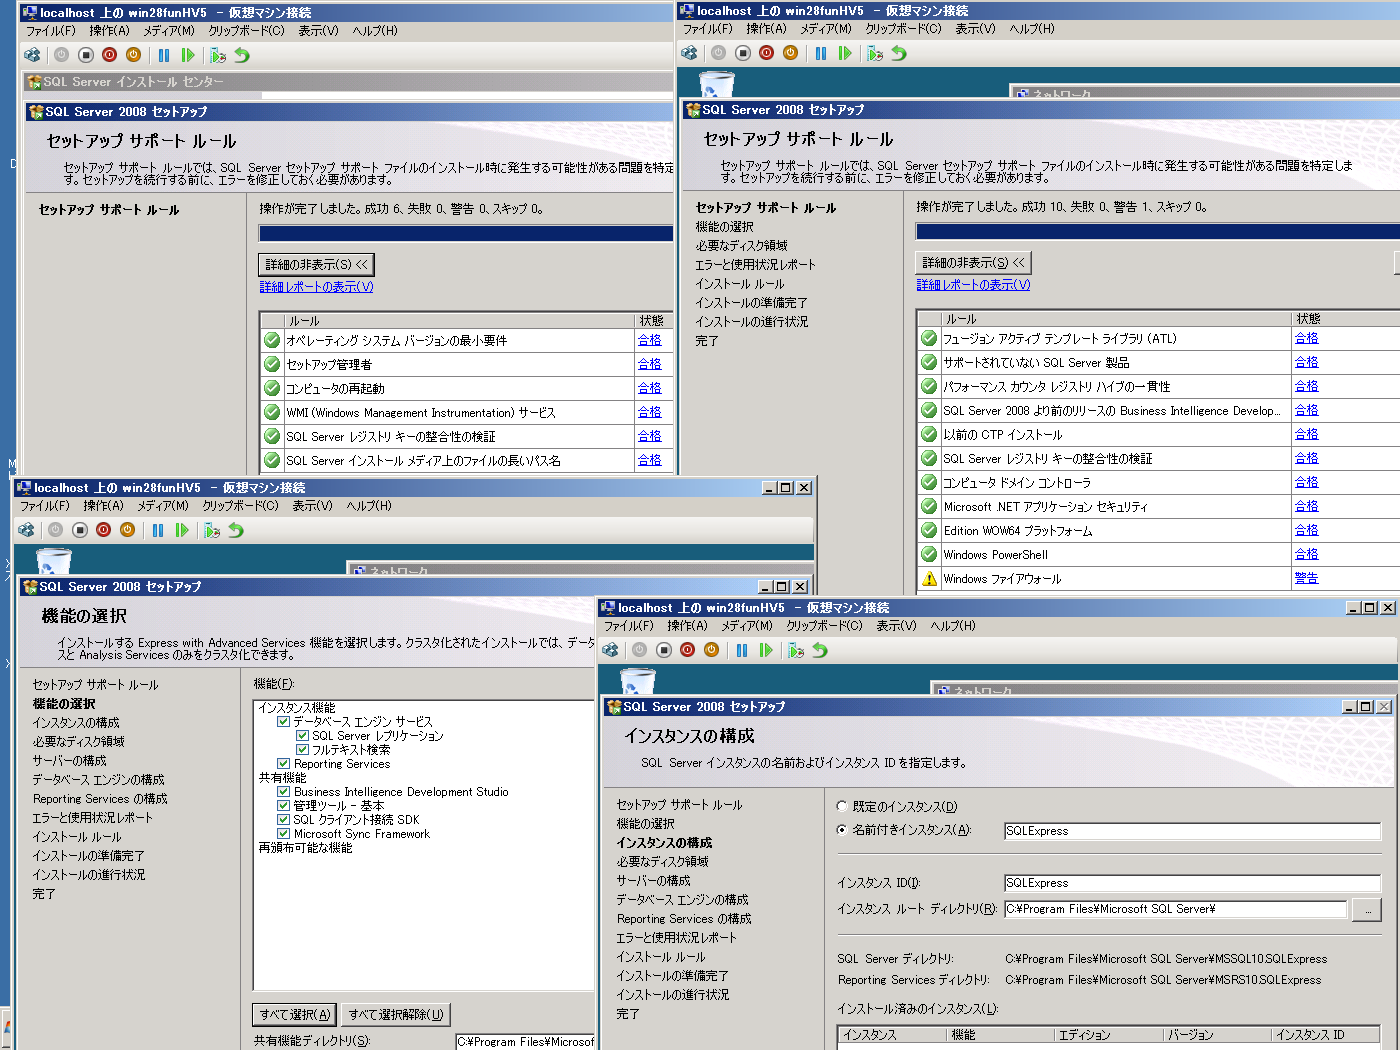Viewport: 1400px width, 1050px height.
Task: Collapse details with 詳細の非表示 in the left window
Action: coord(315,264)
